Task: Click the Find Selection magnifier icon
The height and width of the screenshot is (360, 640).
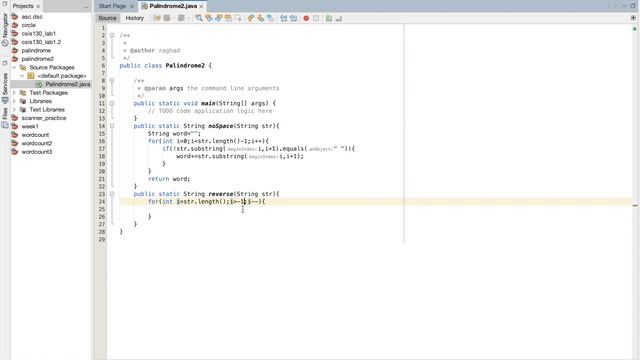Action: (199, 18)
